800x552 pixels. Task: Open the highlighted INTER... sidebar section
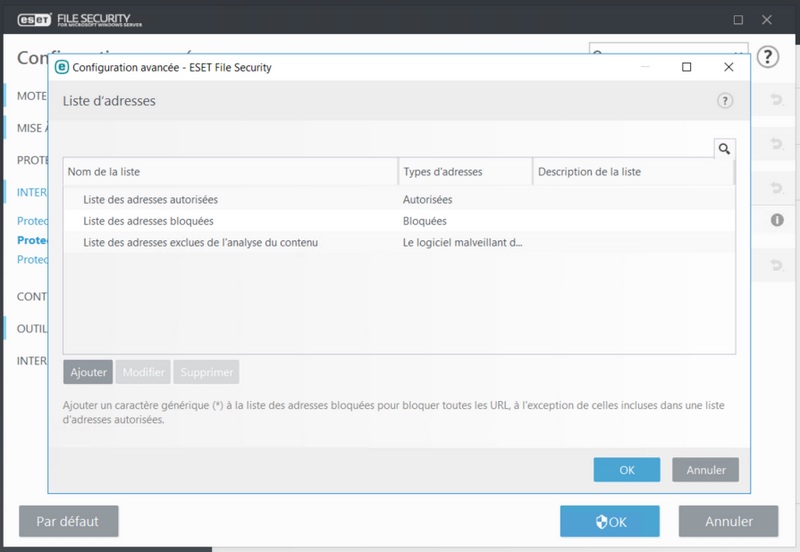coord(32,192)
